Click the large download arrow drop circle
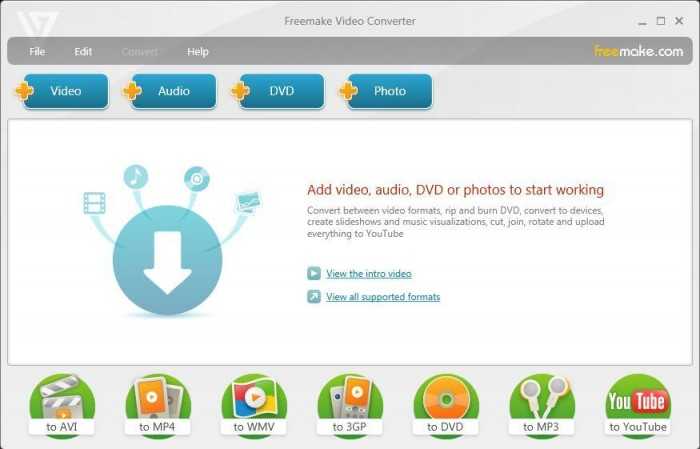Image resolution: width=700 pixels, height=449 pixels. 167,260
